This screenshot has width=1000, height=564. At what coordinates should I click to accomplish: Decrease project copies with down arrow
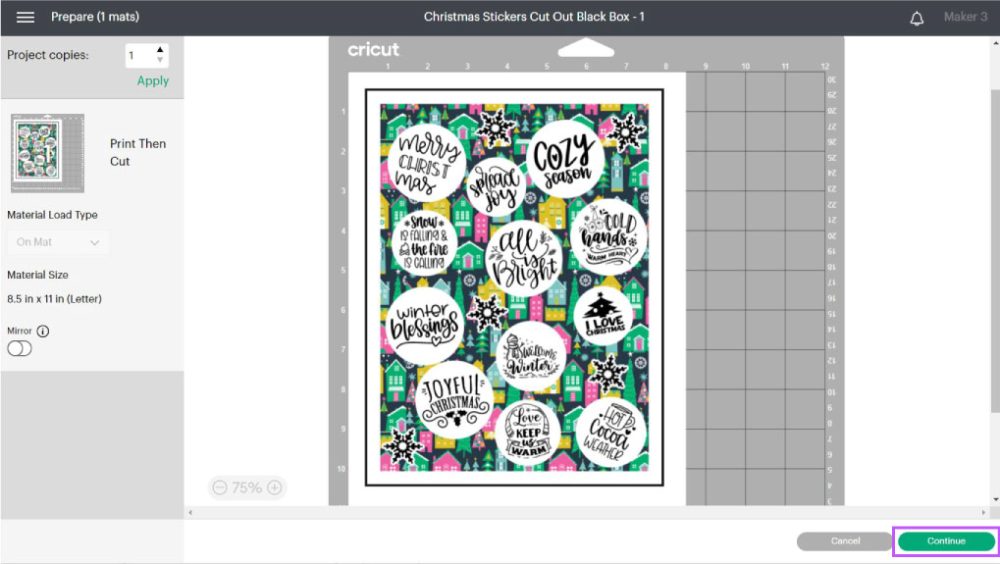pyautogui.click(x=160, y=60)
